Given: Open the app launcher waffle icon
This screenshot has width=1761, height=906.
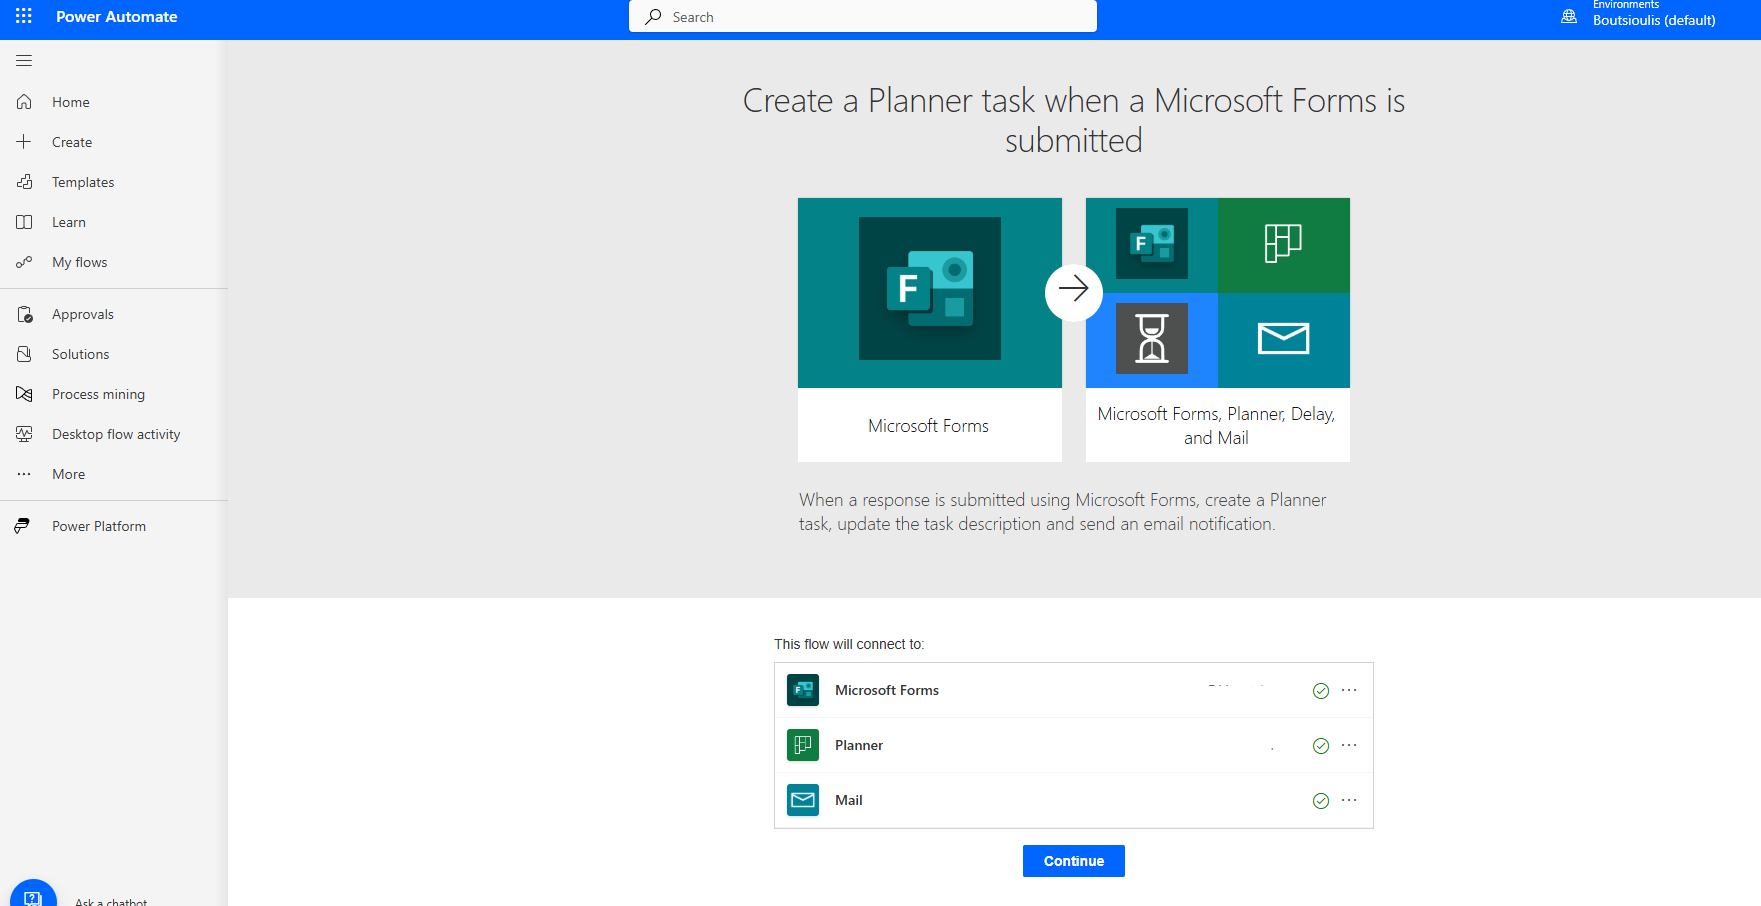Looking at the screenshot, I should [24, 16].
